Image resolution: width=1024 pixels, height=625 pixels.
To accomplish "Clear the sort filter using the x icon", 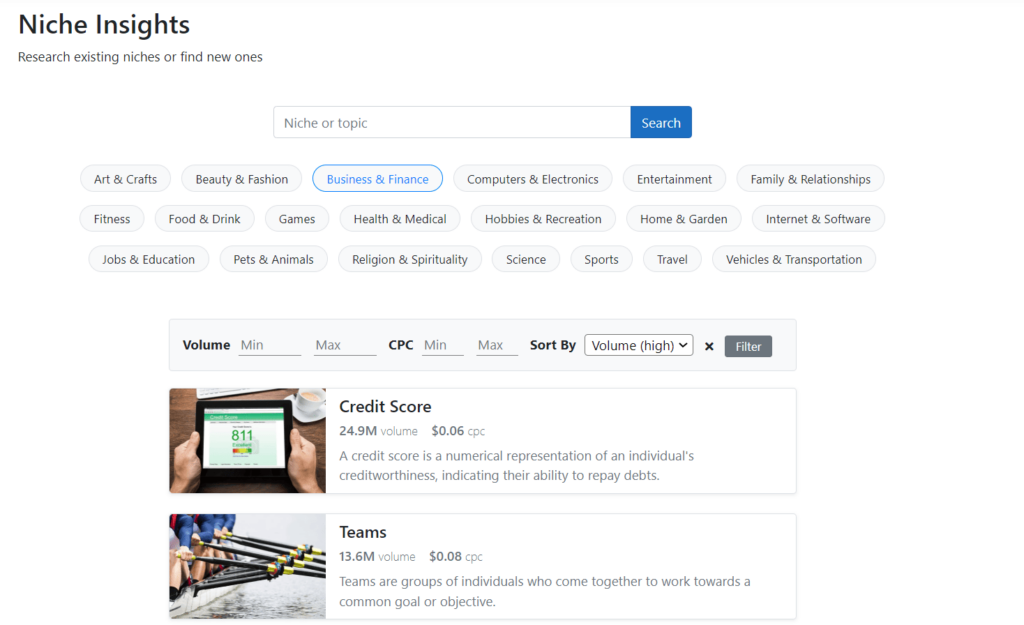I will pos(709,345).
